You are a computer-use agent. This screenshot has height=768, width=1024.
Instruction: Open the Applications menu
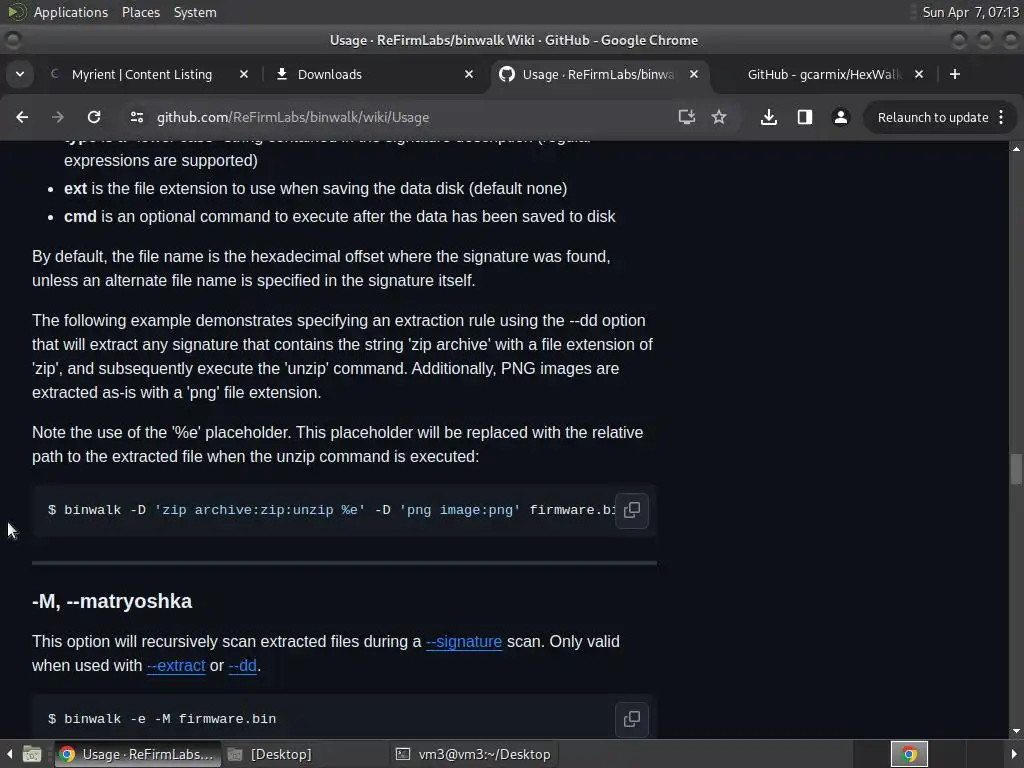pos(71,12)
